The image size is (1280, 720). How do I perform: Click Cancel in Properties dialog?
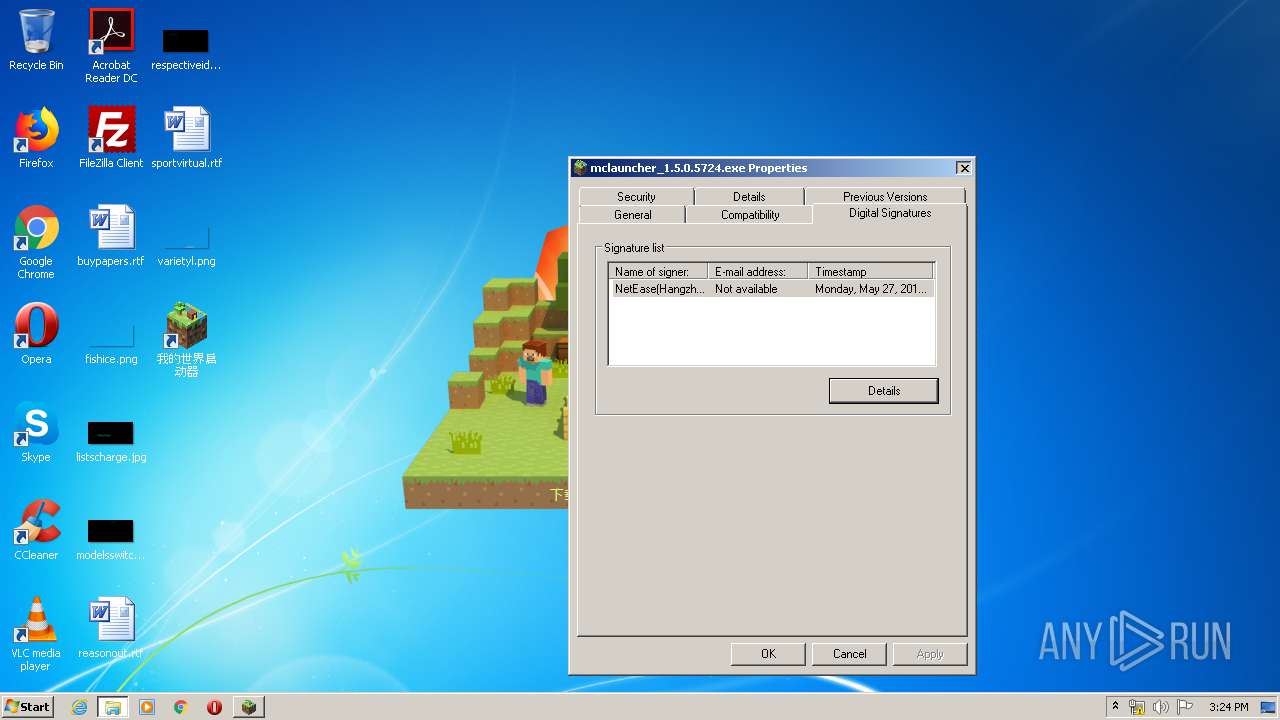(x=850, y=654)
